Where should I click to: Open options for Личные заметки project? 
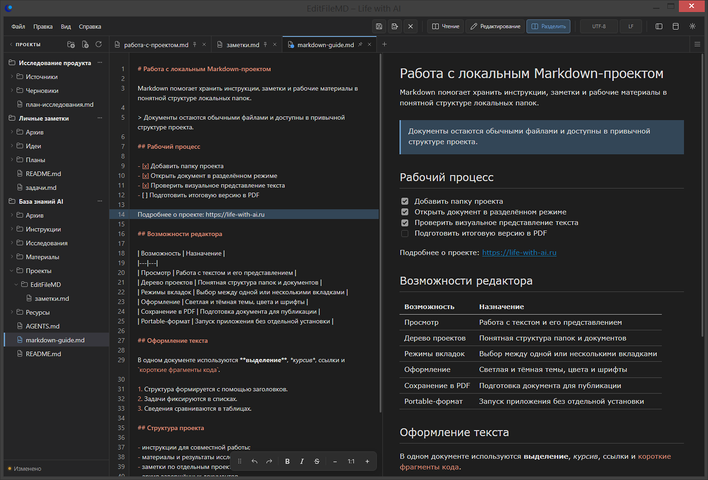(x=100, y=118)
